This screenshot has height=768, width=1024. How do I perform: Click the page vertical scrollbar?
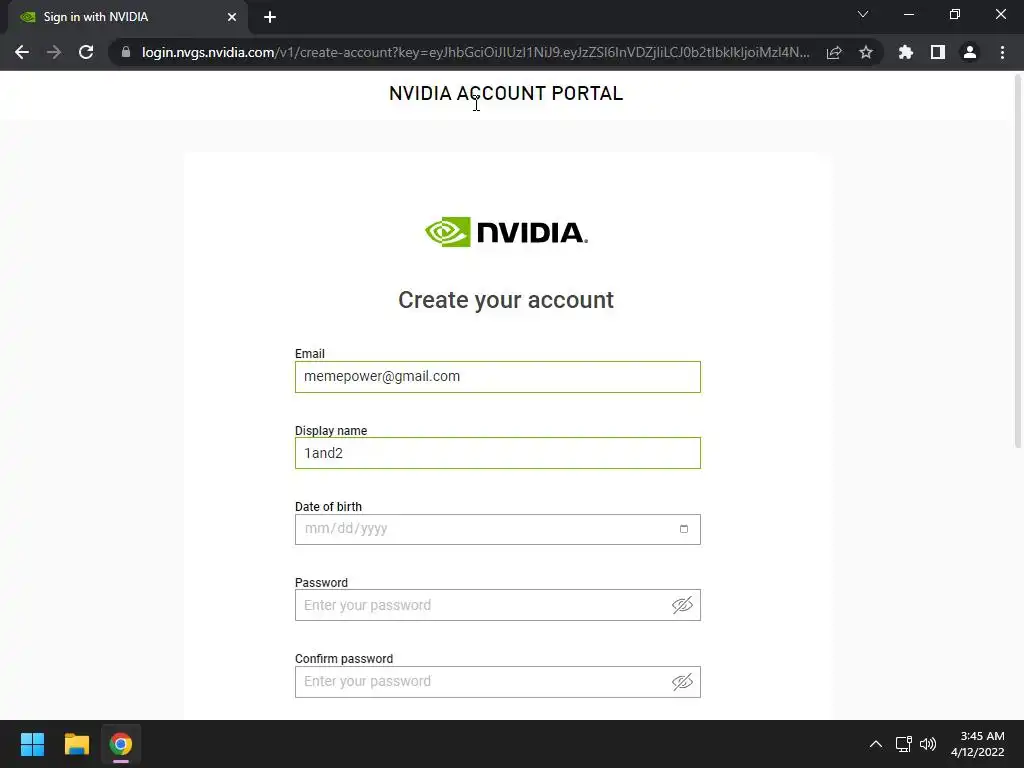1017,261
